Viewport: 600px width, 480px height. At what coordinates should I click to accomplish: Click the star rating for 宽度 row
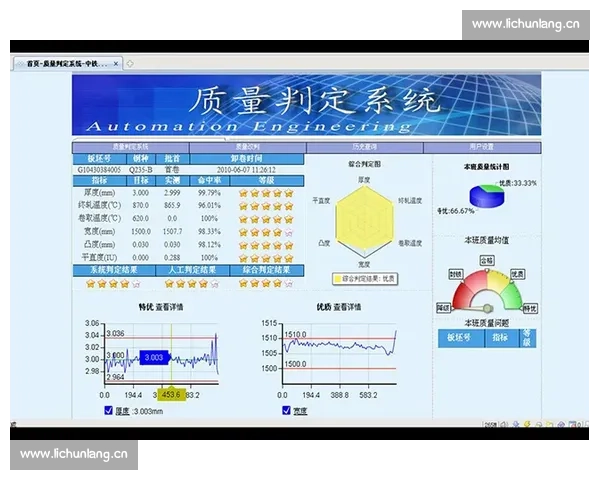click(x=266, y=232)
